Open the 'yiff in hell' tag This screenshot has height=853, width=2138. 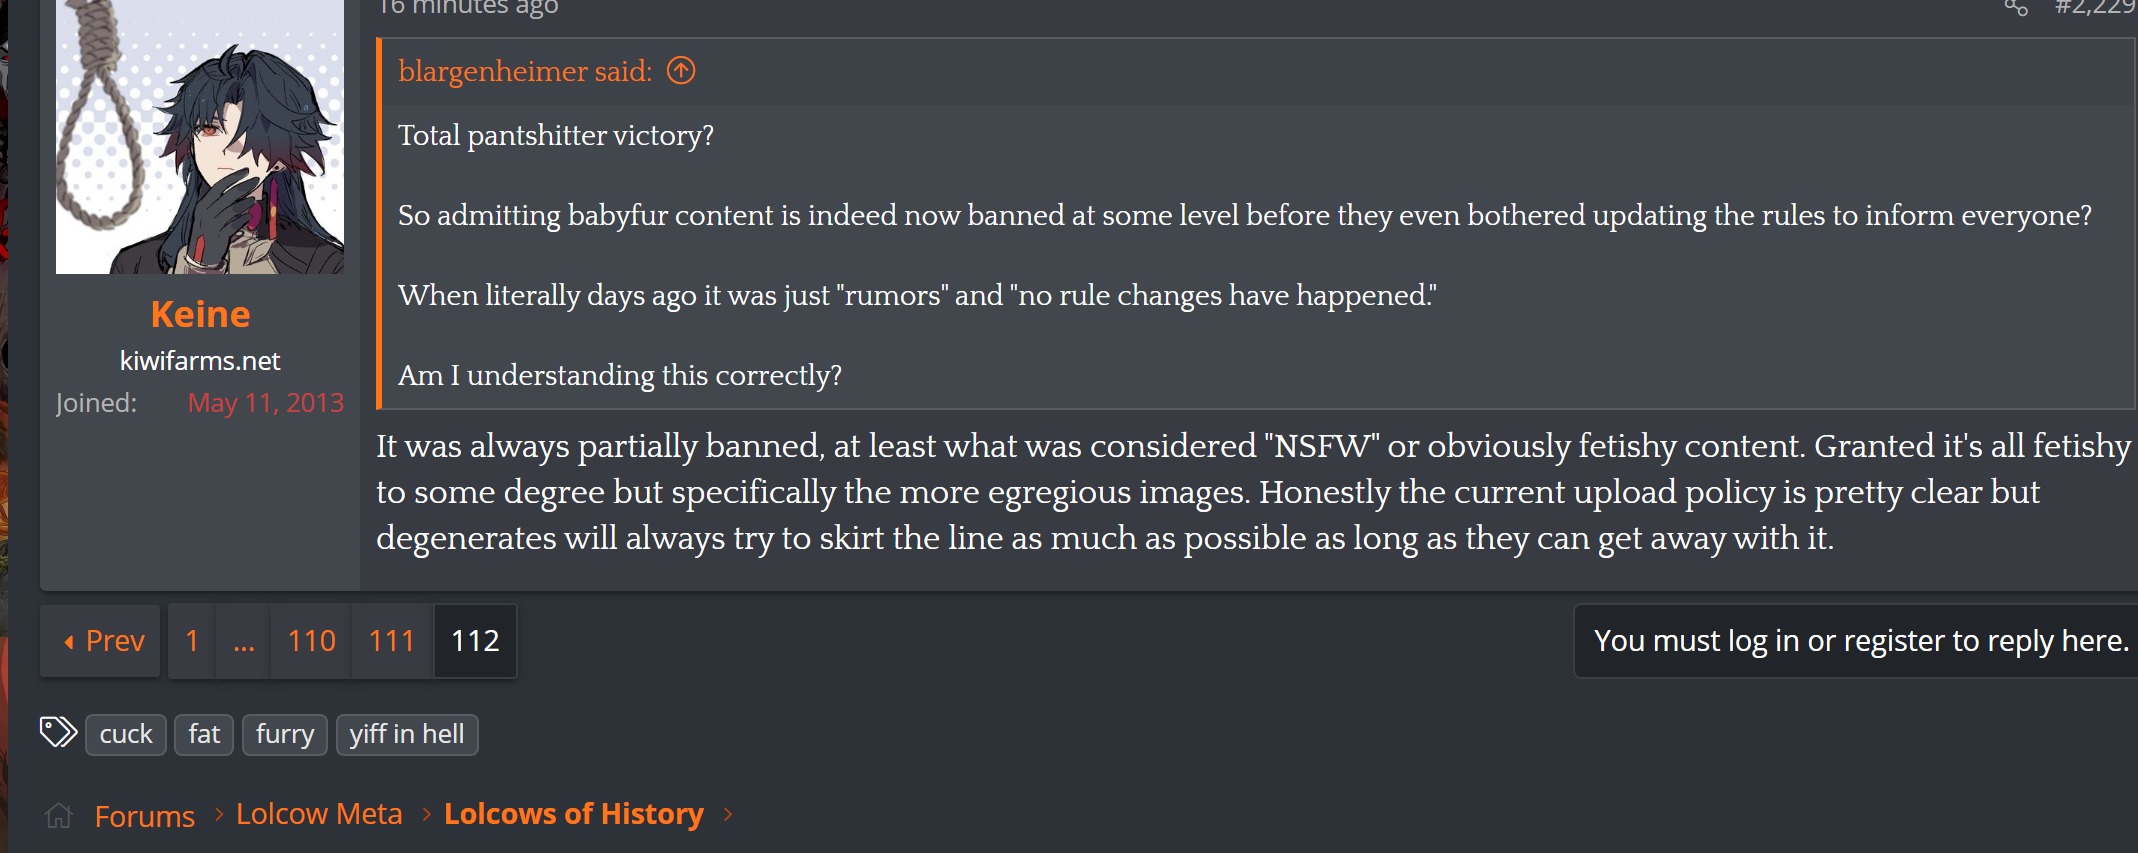coord(407,734)
